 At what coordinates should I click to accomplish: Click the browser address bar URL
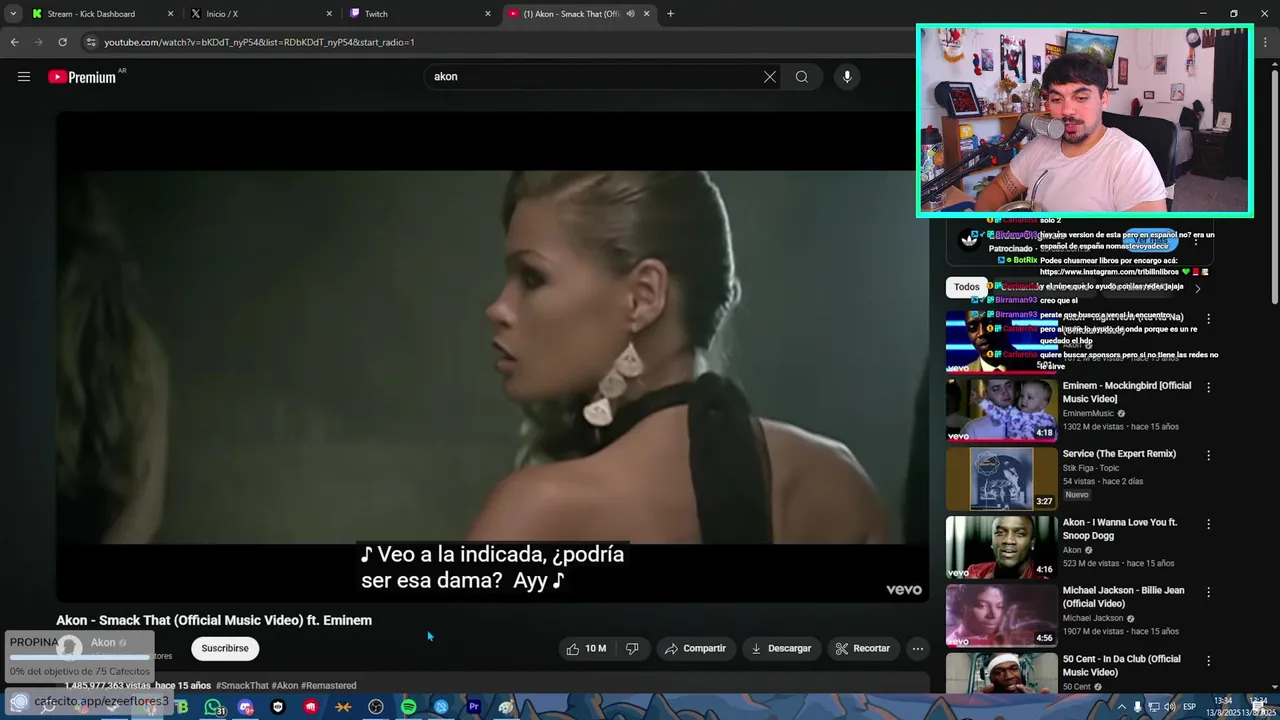[x=259, y=42]
